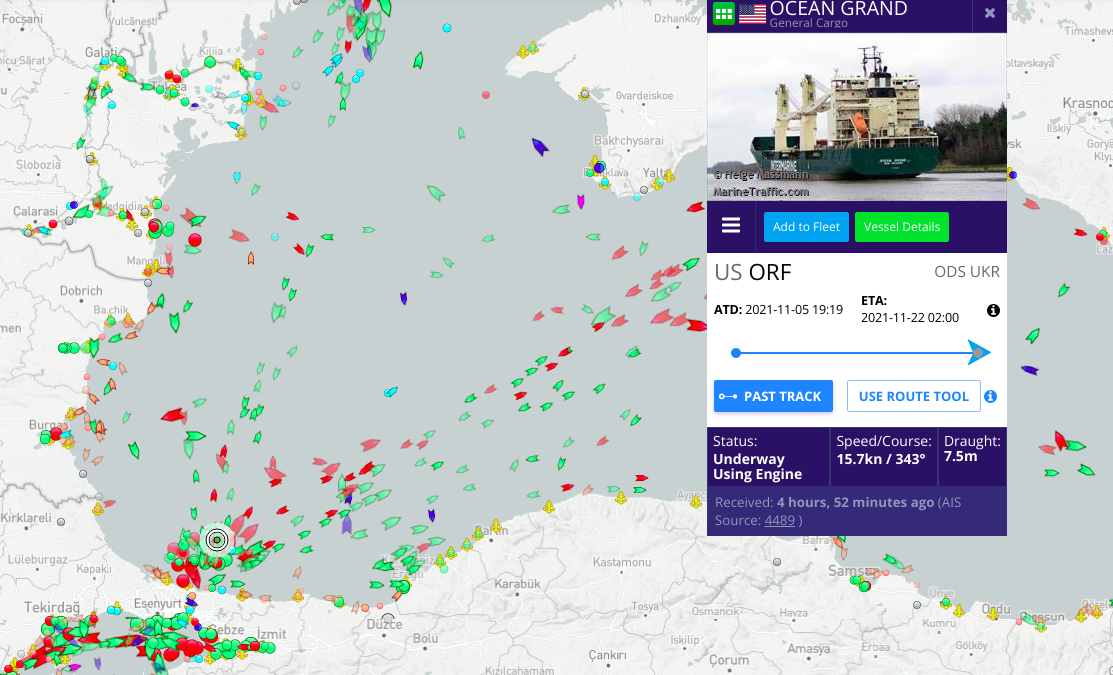Click info icon next to Route Tool
Screen dimensions: 1113x675
(x=990, y=396)
